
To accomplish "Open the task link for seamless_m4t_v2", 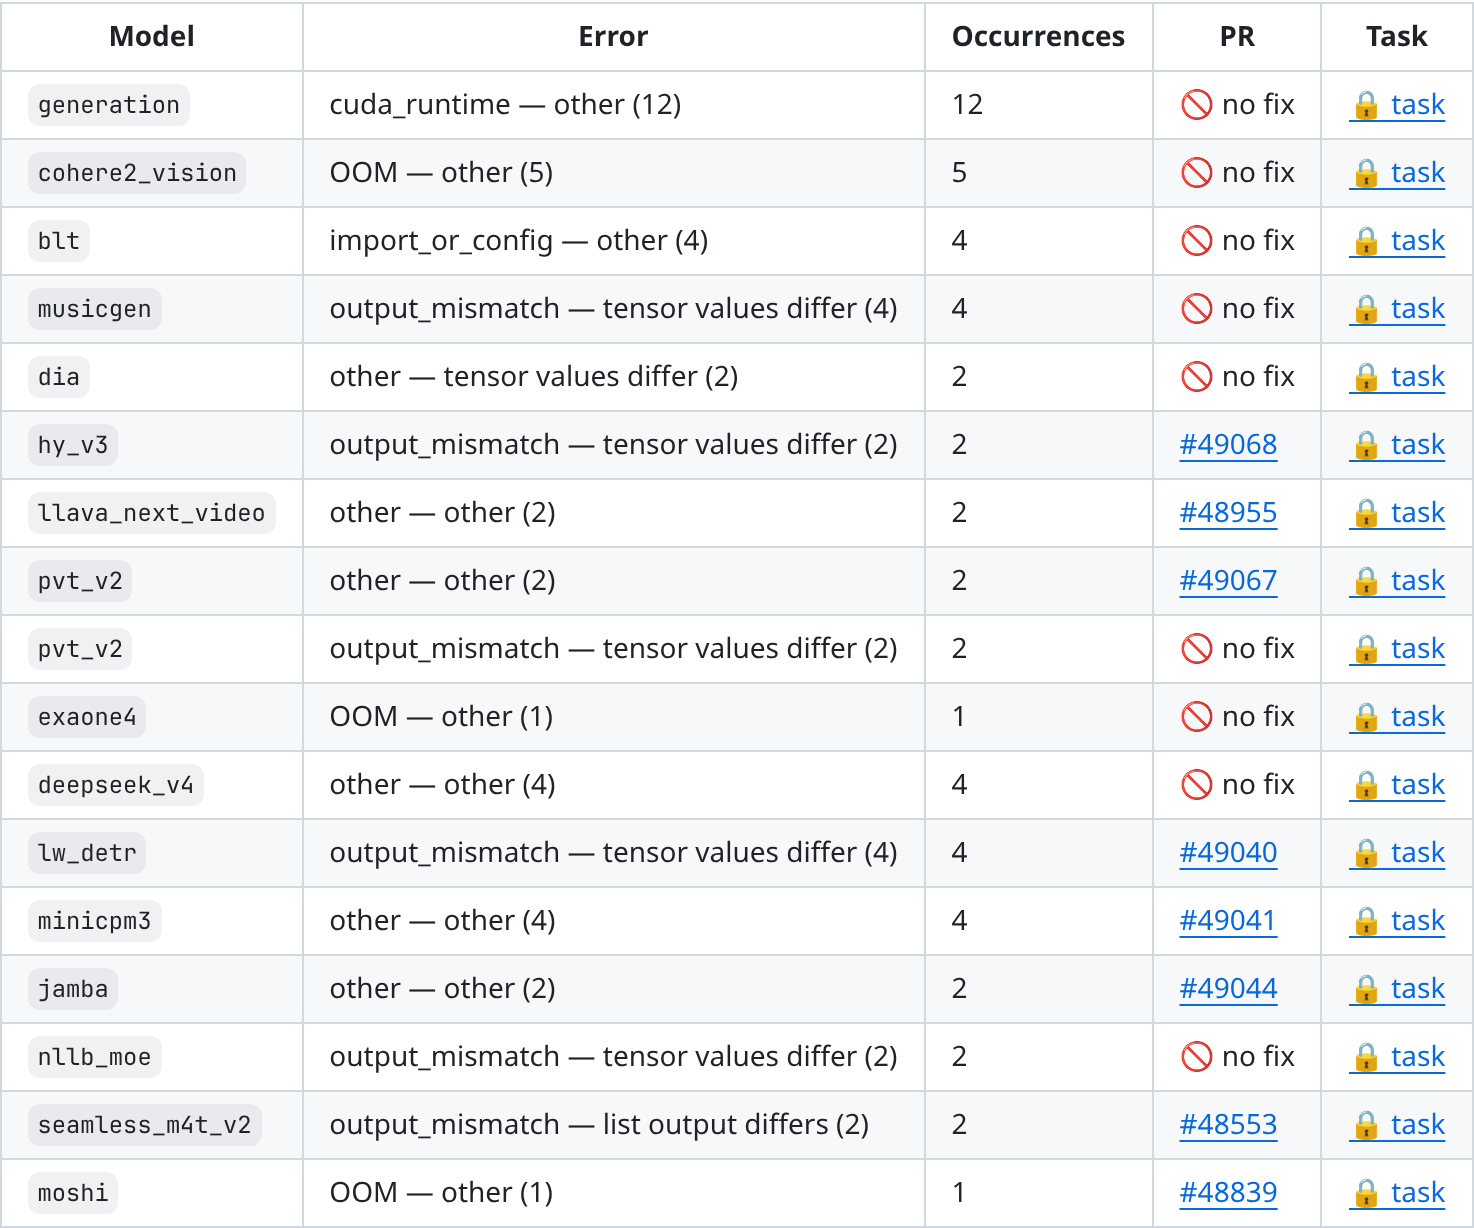I will (x=1397, y=1125).
